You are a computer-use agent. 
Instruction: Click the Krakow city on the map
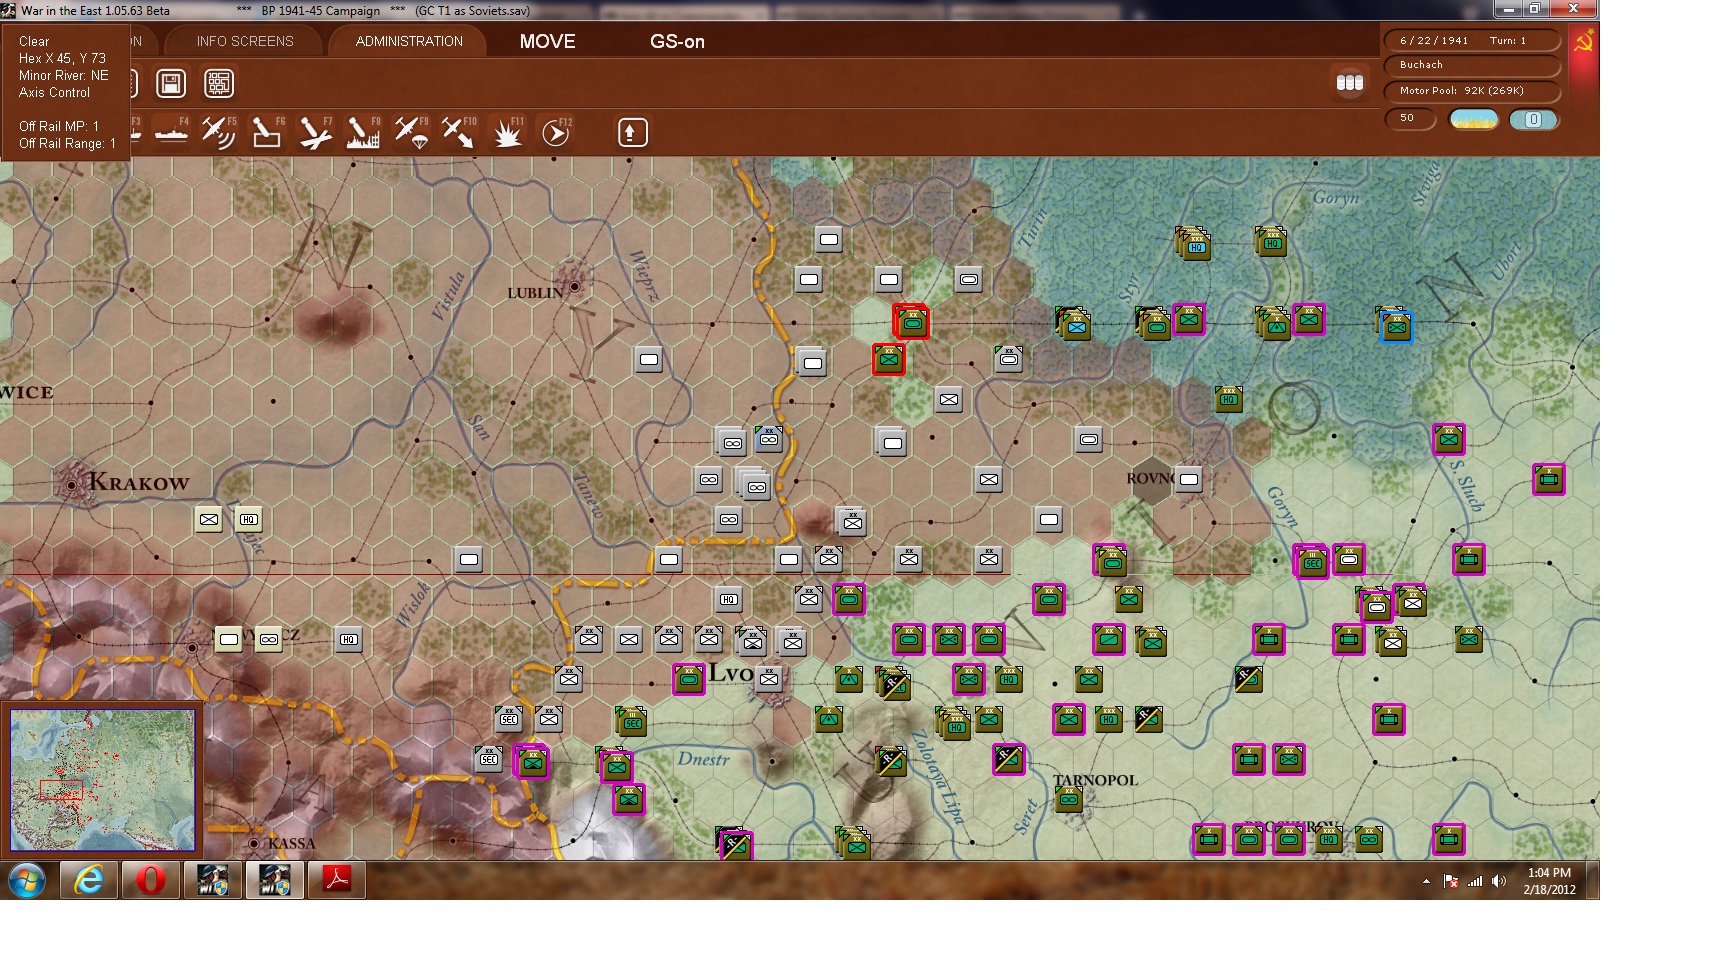[x=71, y=484]
